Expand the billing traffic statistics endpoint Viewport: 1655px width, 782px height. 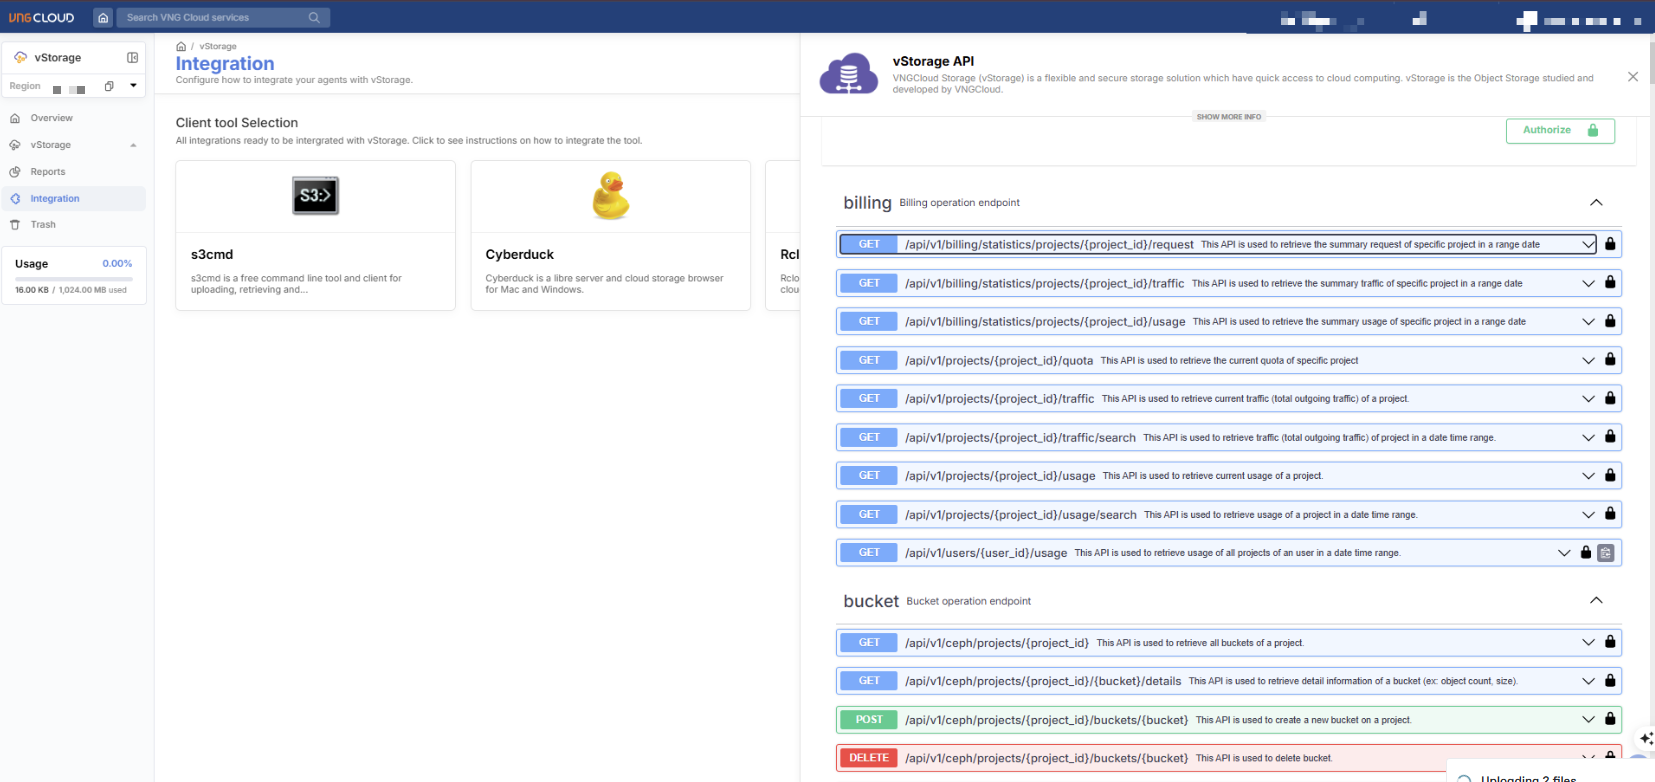coord(1588,283)
